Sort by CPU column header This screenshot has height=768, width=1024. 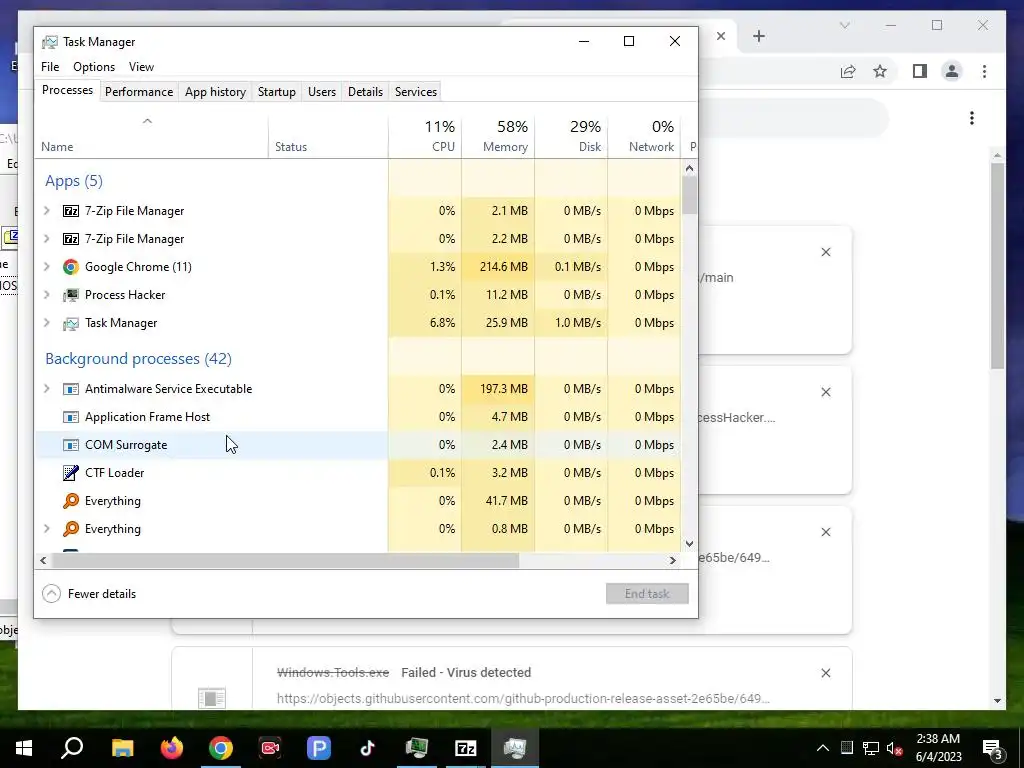click(x=425, y=136)
